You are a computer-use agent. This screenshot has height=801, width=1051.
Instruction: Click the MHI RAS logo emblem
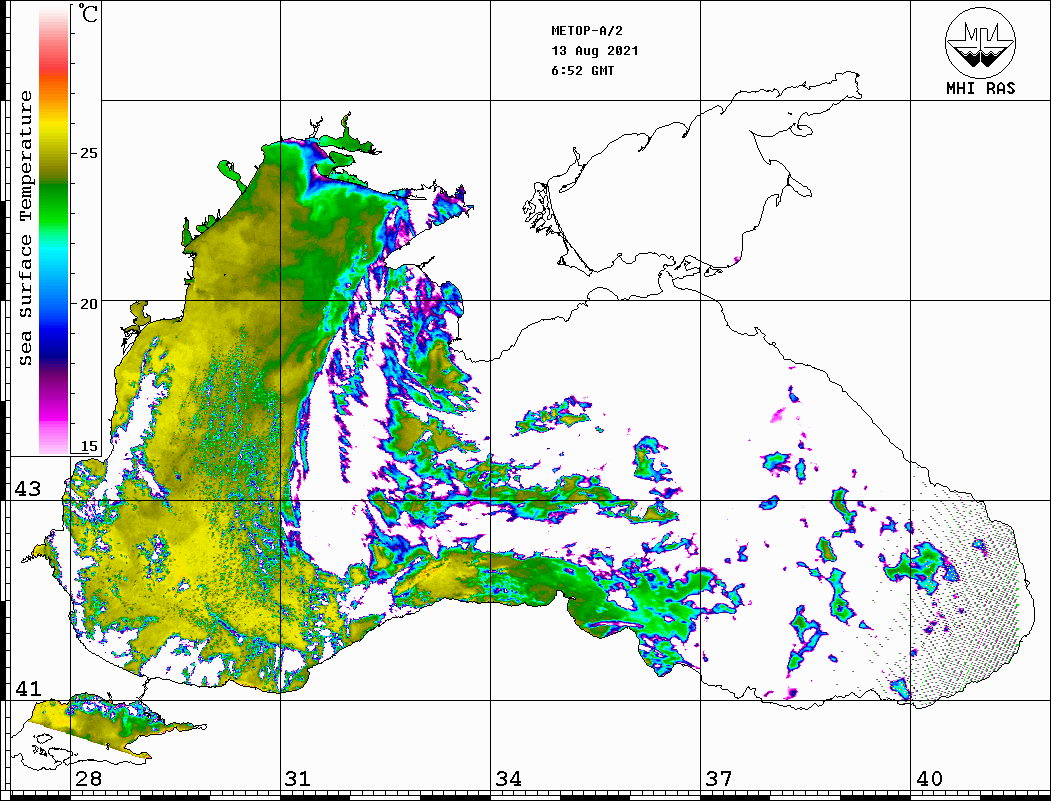(x=980, y=42)
